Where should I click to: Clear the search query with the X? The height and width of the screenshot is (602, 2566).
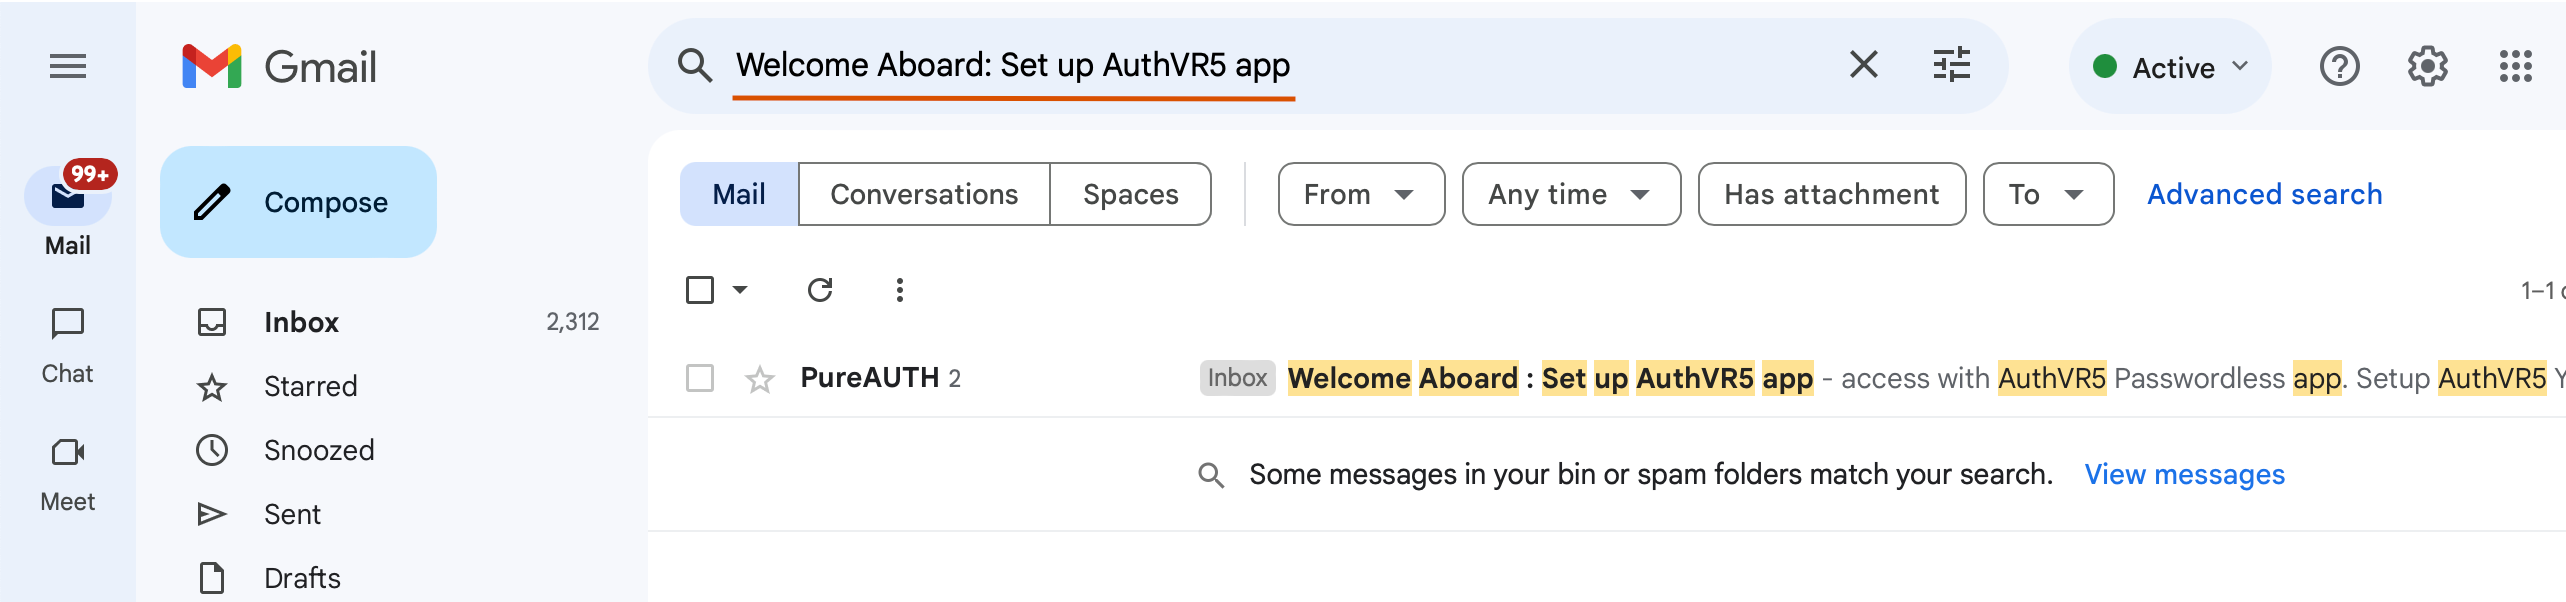[x=1863, y=64]
